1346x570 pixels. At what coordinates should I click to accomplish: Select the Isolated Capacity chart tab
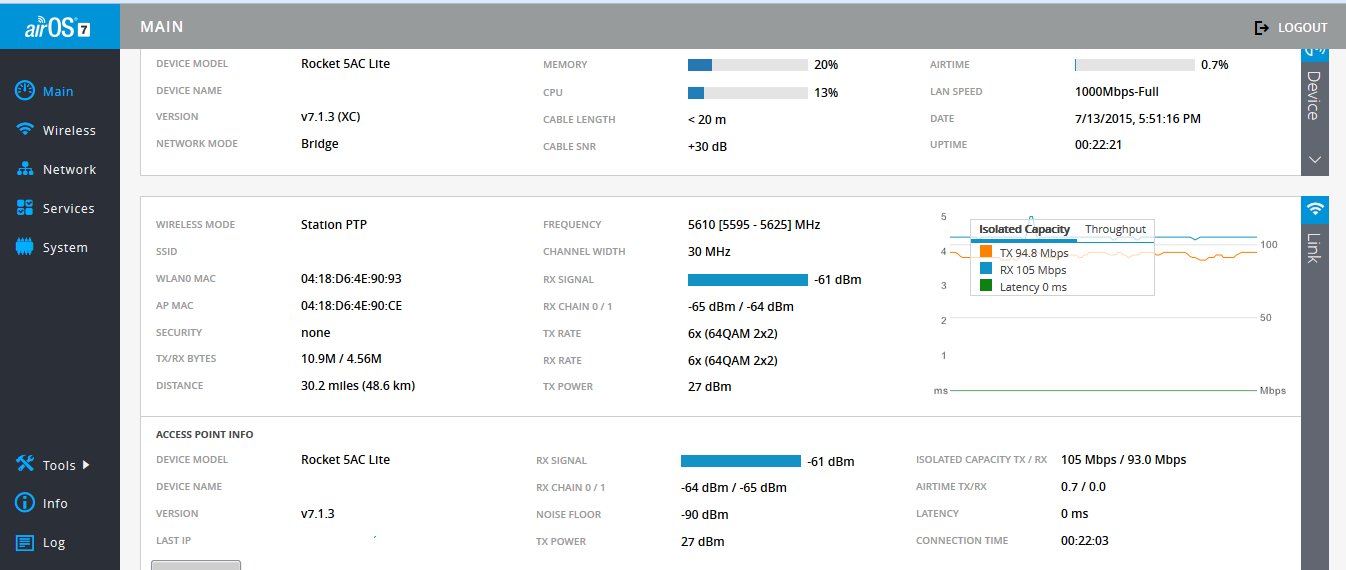tap(1024, 229)
